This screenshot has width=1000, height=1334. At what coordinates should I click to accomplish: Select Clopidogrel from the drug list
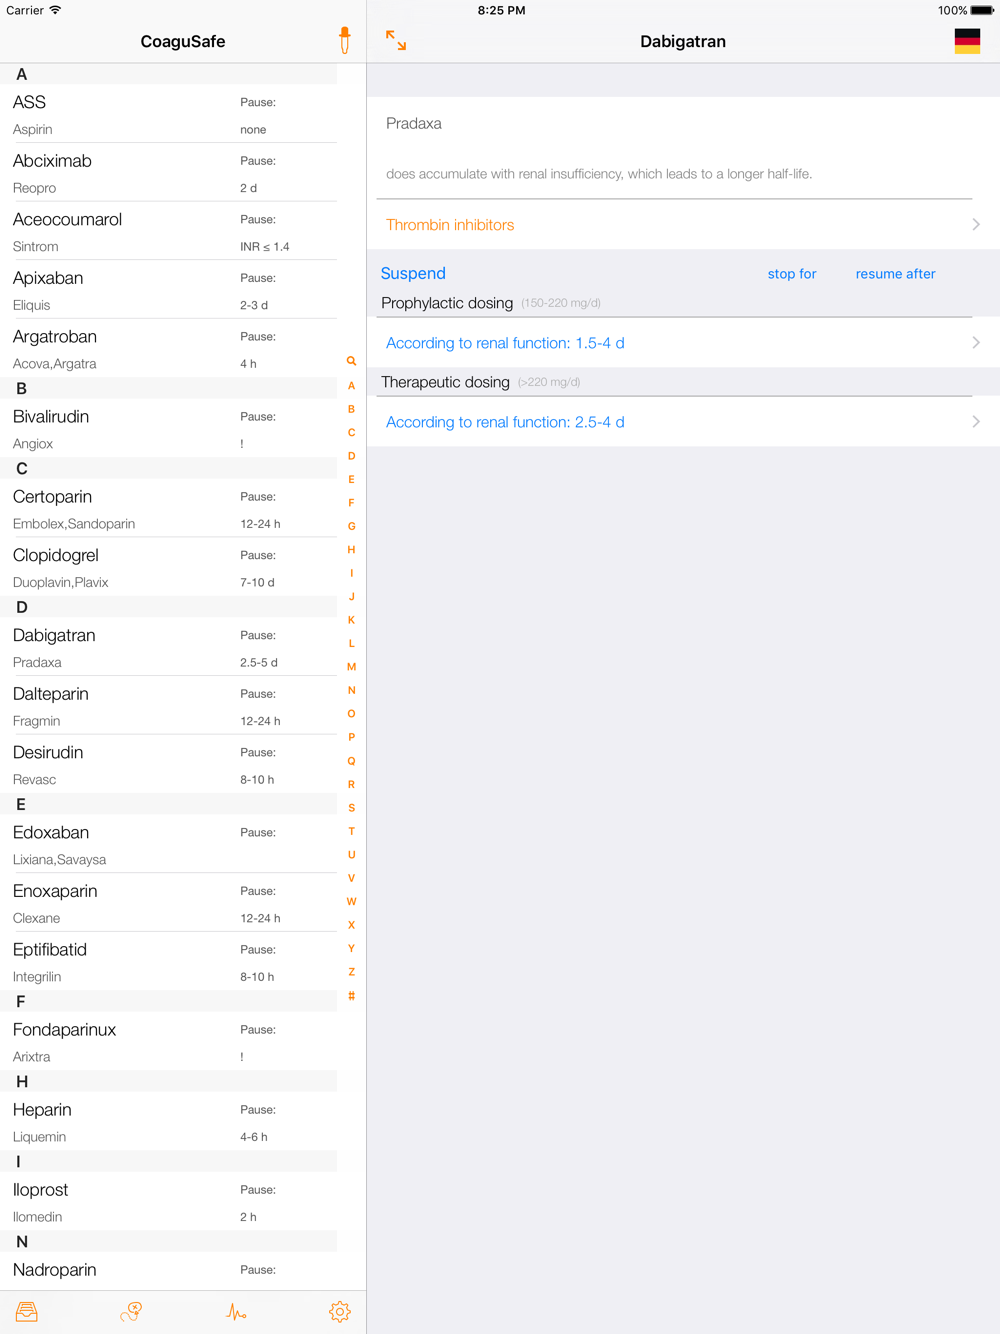(x=170, y=567)
